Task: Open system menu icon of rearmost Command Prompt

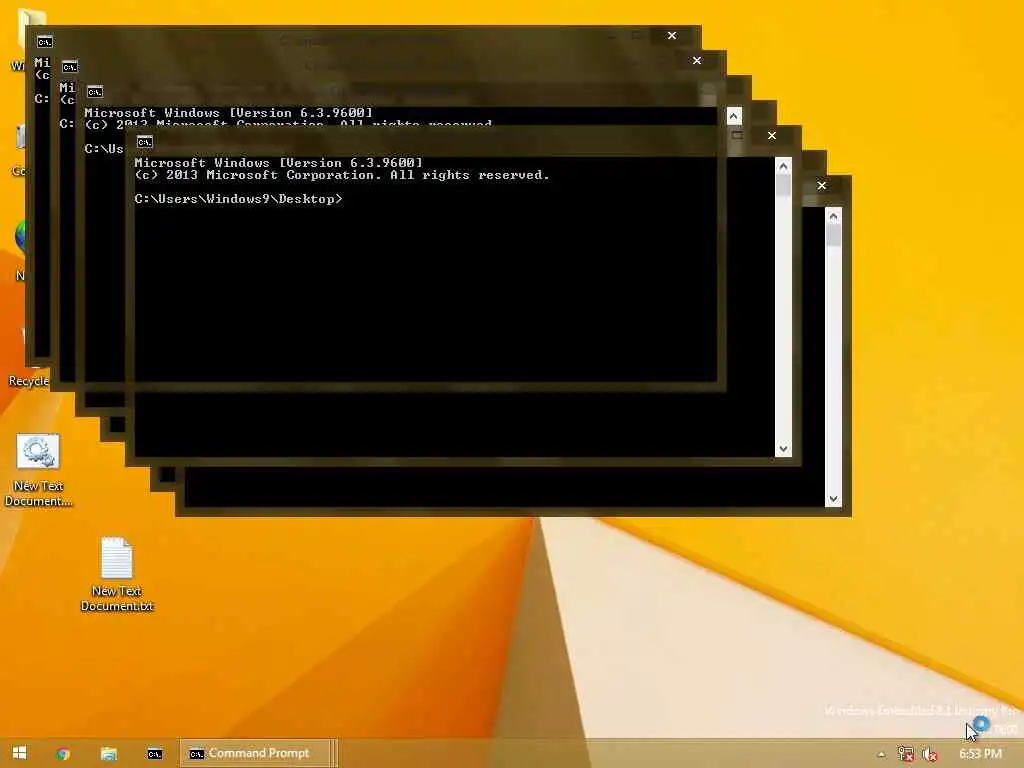Action: click(x=44, y=42)
